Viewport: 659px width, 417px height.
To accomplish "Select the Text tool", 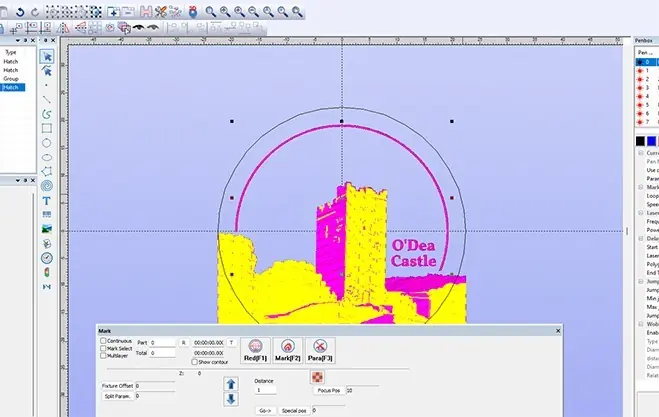I will [x=47, y=201].
